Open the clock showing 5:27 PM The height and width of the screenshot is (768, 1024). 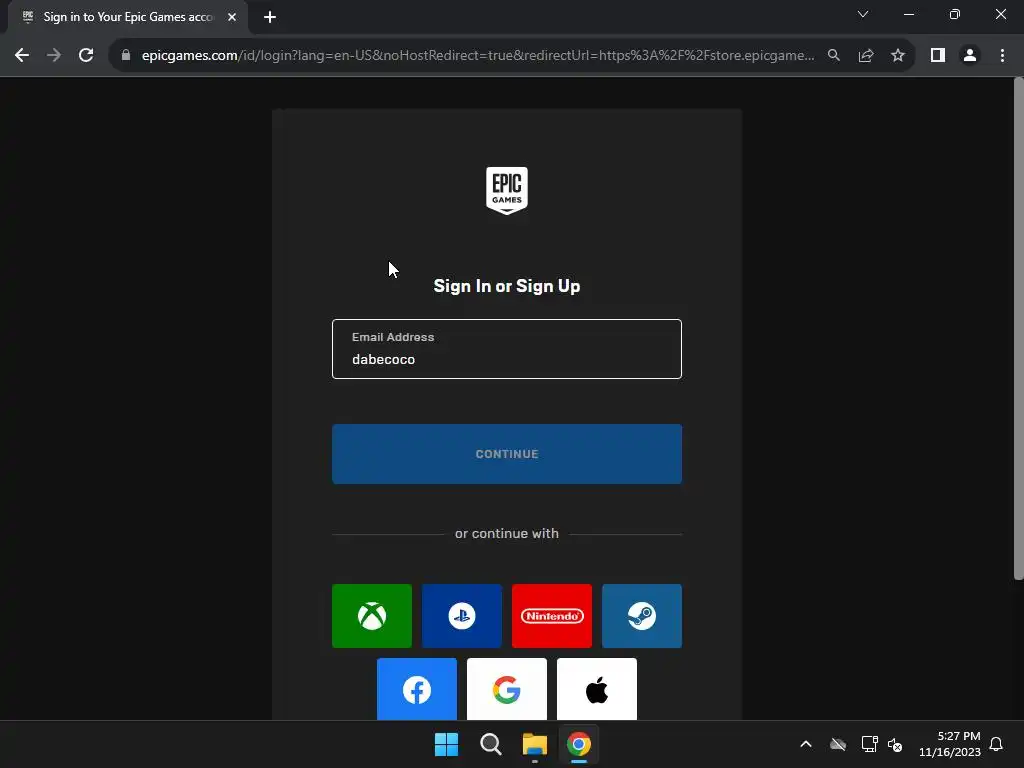point(950,744)
